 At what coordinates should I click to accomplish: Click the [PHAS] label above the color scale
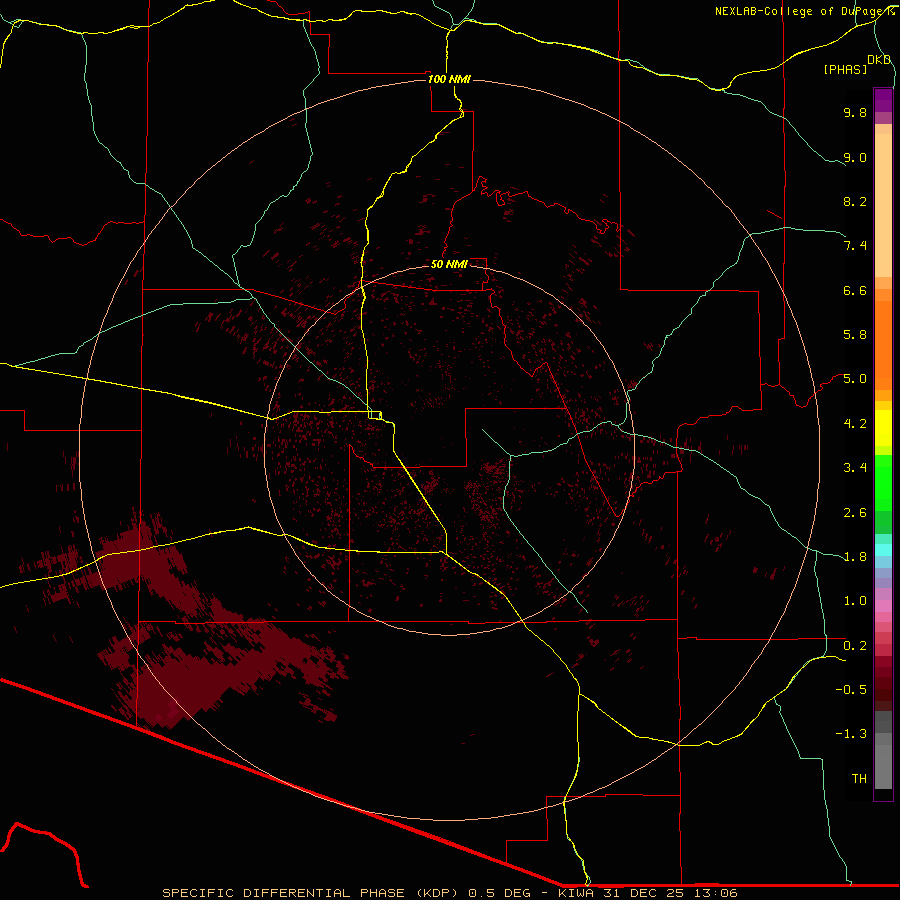(x=845, y=69)
